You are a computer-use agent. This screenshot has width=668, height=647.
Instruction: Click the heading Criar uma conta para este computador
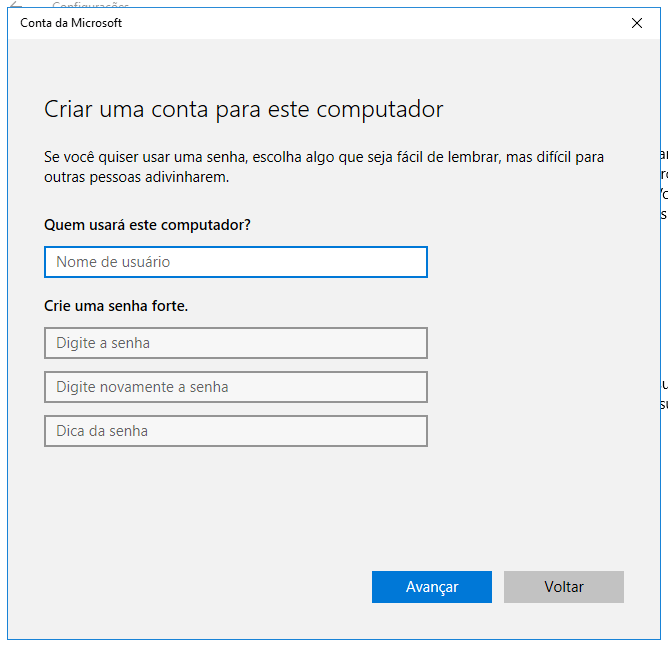tap(243, 109)
